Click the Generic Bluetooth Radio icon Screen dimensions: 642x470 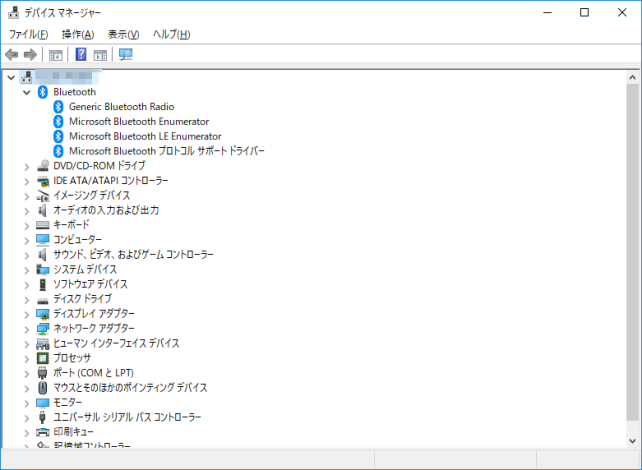(x=58, y=107)
